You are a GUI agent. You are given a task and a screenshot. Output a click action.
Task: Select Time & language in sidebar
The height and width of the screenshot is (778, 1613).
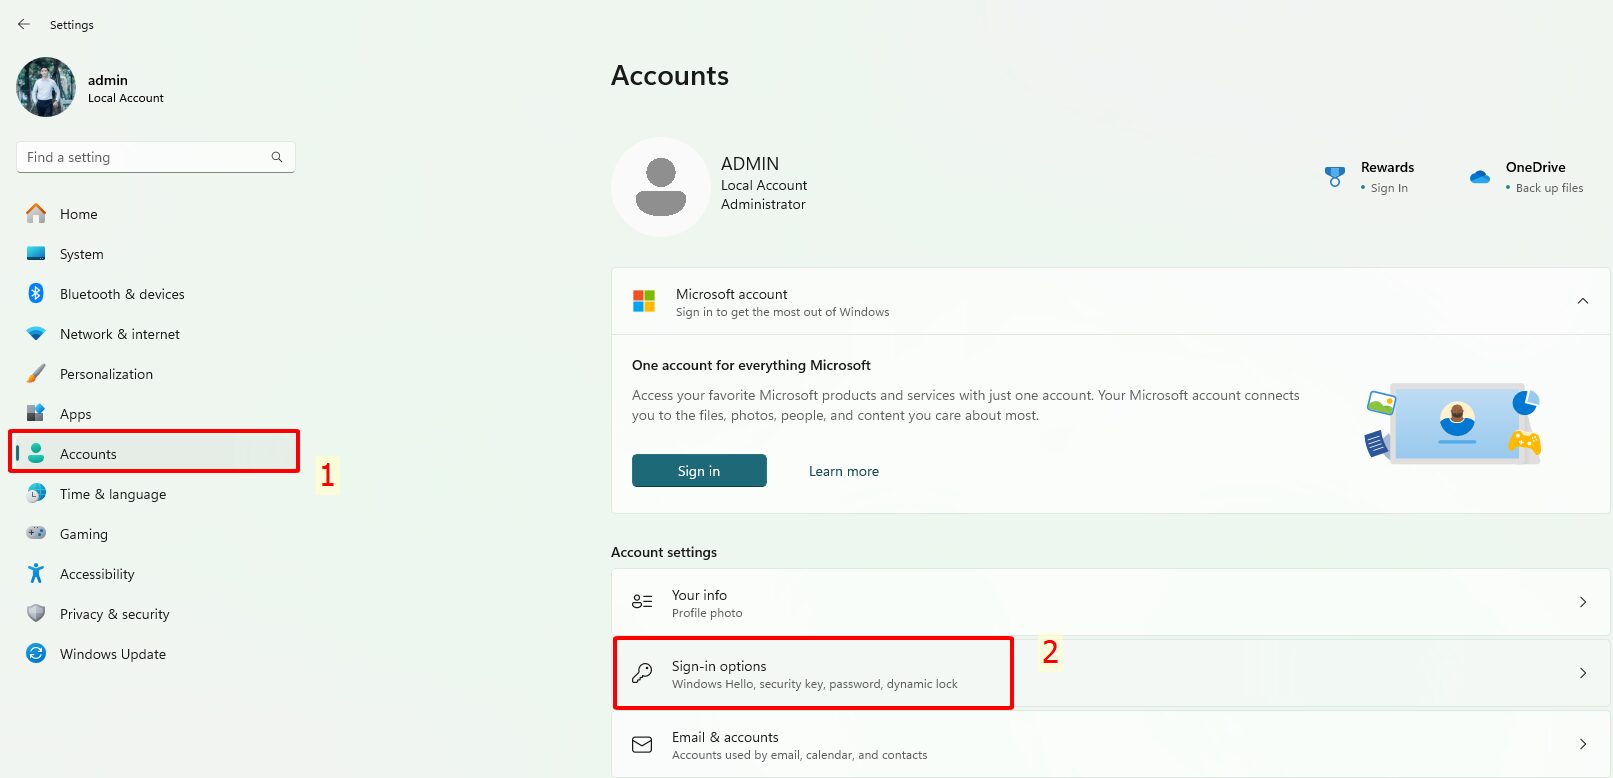[113, 494]
